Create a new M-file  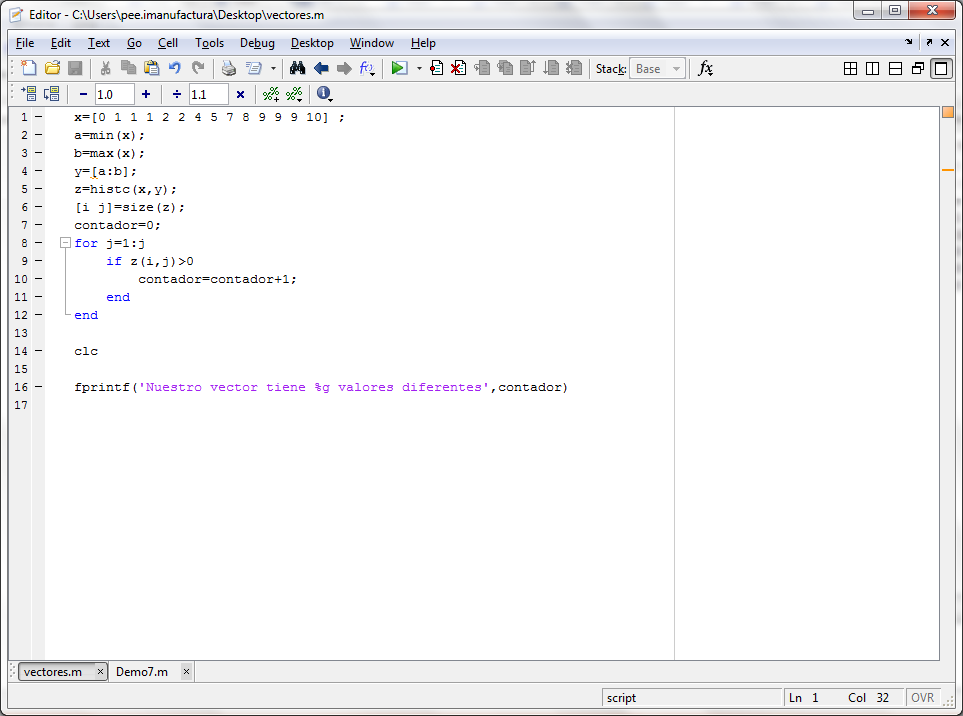29,68
